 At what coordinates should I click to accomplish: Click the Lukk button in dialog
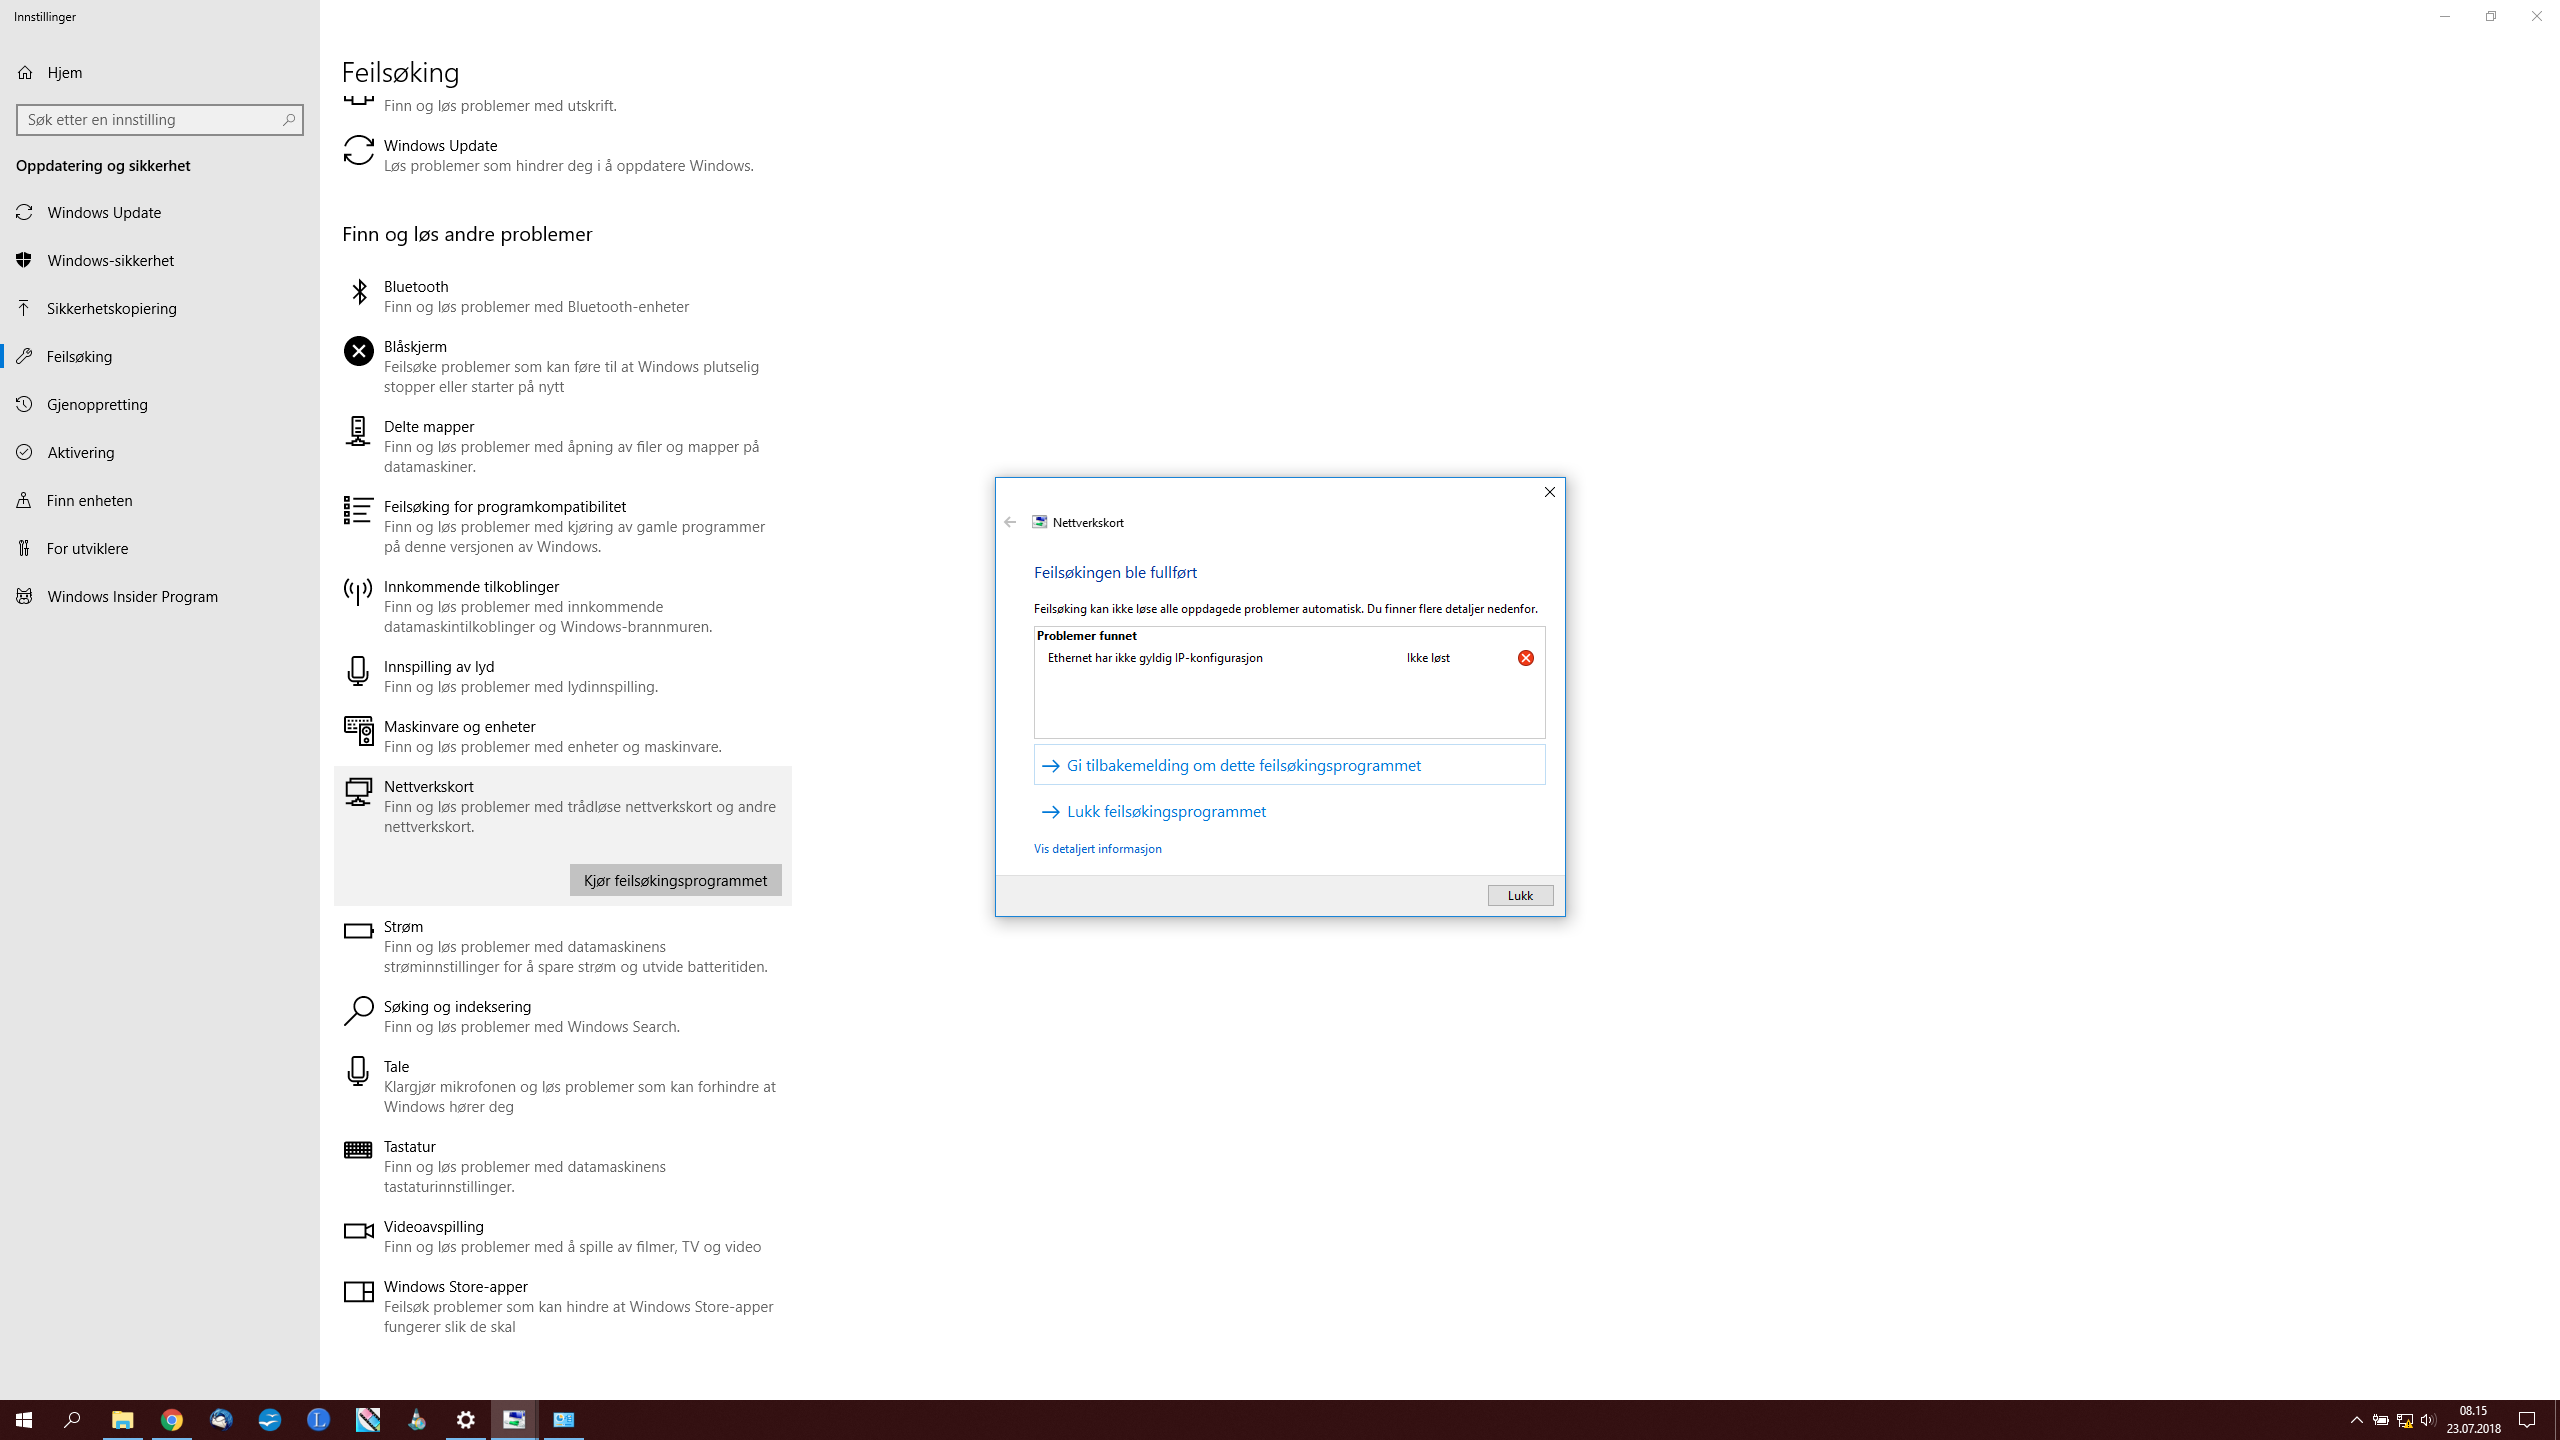tap(1520, 895)
